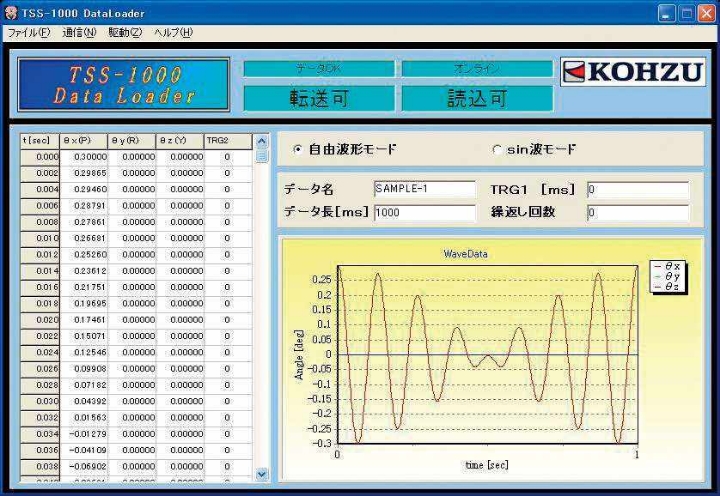Select the θx cell 0.30000
The width and height of the screenshot is (720, 496).
84,157
